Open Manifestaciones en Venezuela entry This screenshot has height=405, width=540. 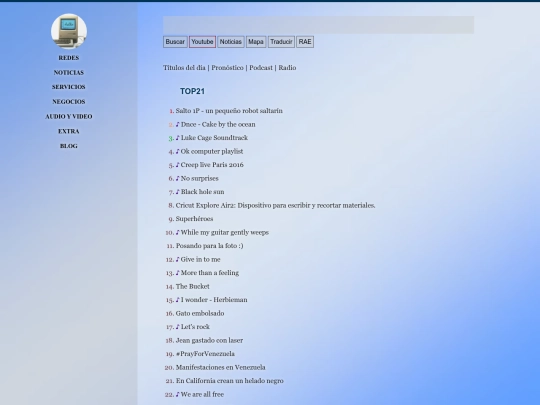[x=220, y=367]
